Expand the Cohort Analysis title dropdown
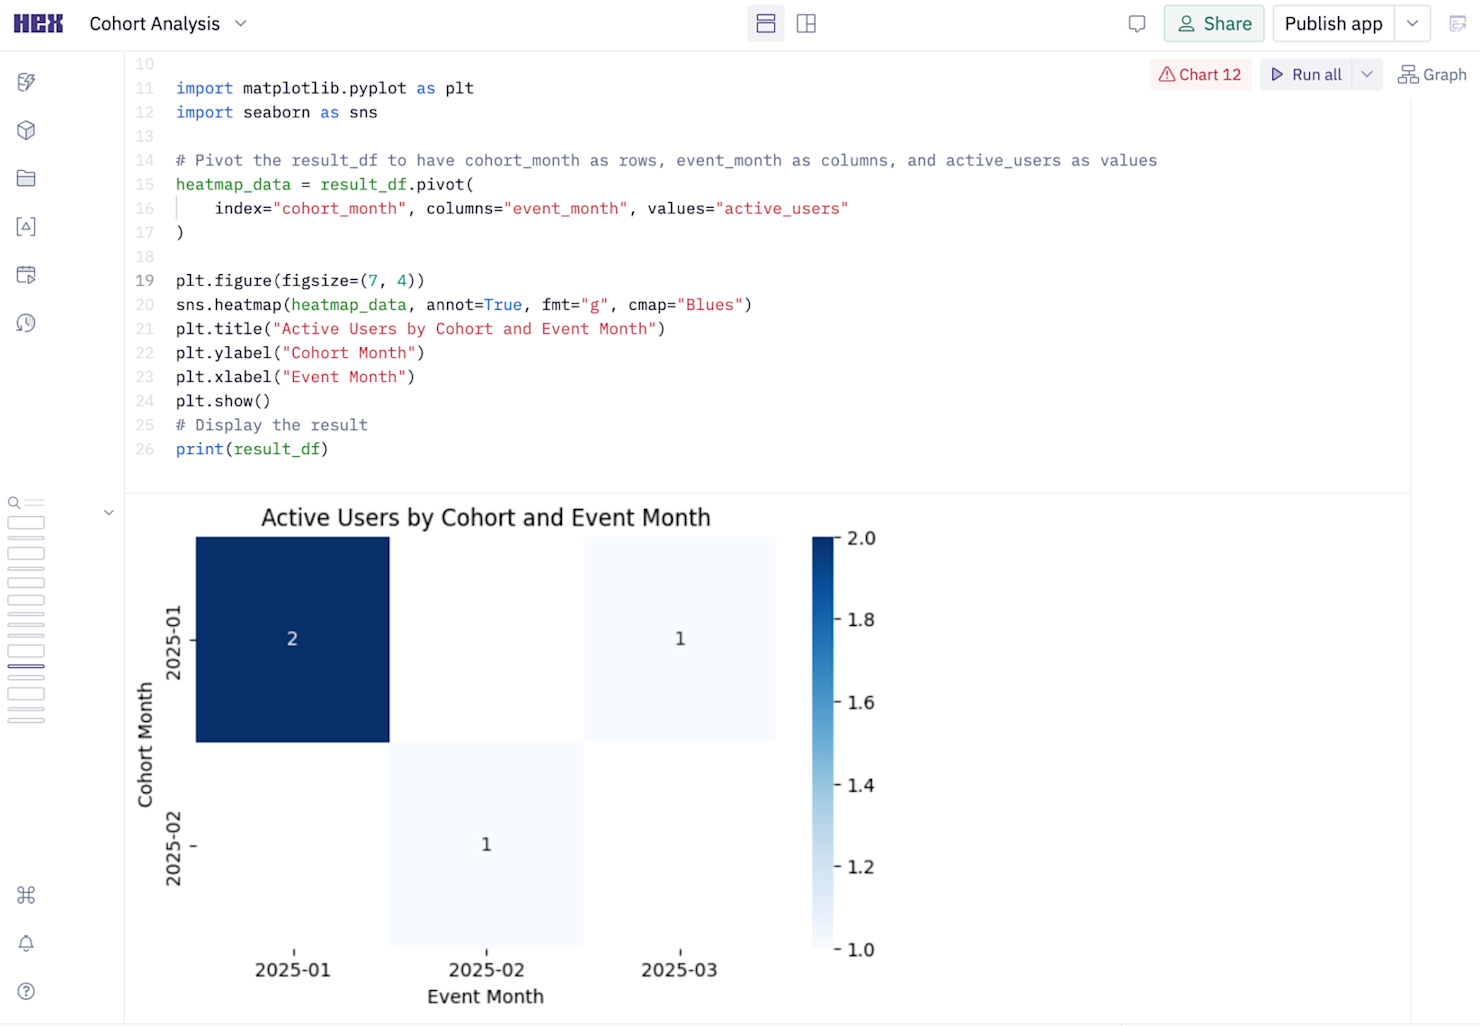1480x1026 pixels. [x=240, y=23]
